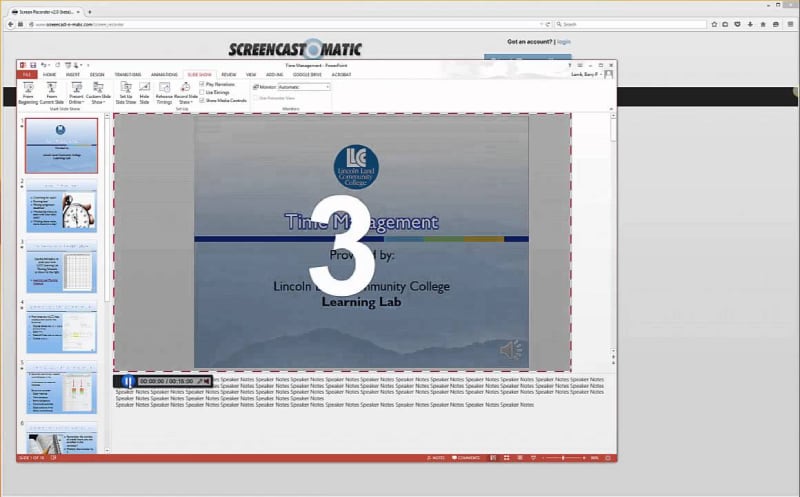Viewport: 800px width, 497px height.
Task: Open Ribbon Display Options in PowerPoint
Action: point(580,65)
